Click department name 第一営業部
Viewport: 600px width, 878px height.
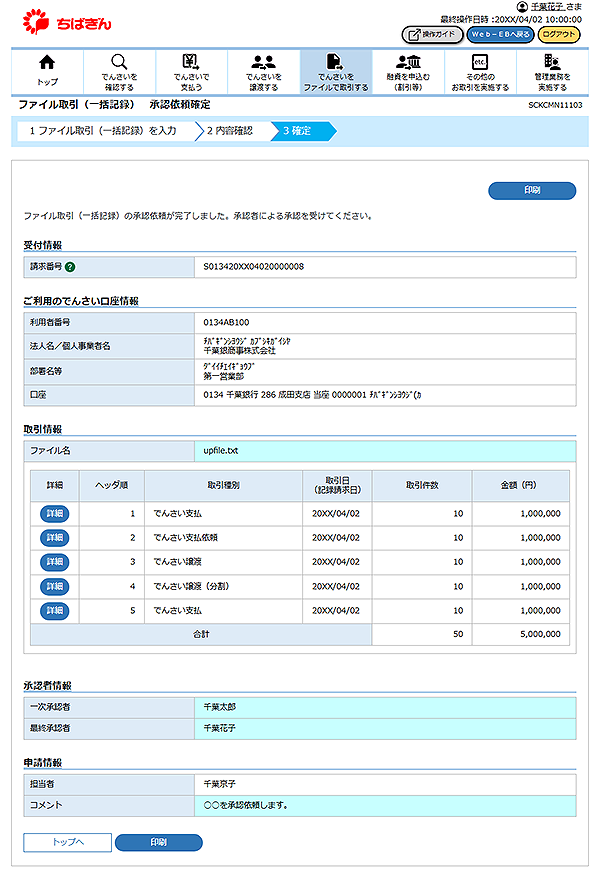point(223,376)
